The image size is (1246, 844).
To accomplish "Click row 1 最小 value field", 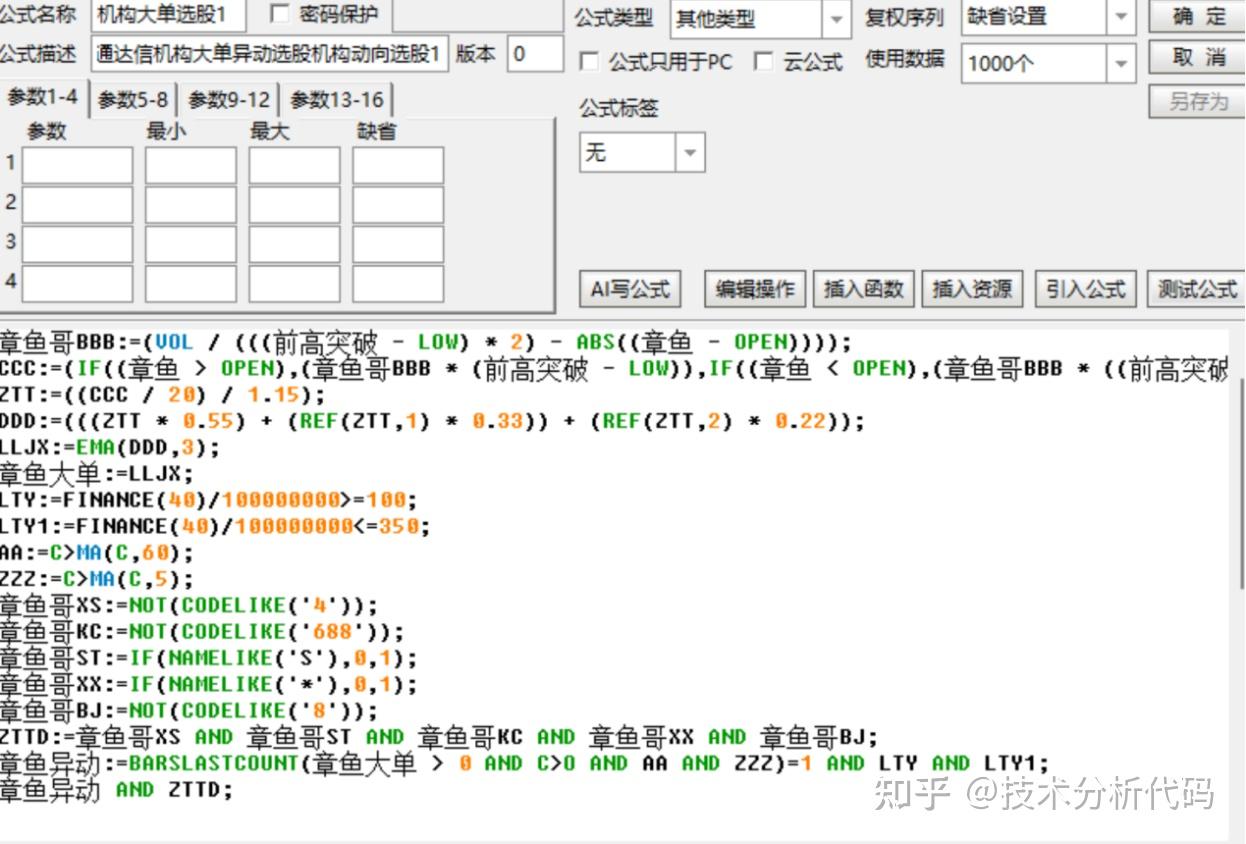I will (x=191, y=165).
